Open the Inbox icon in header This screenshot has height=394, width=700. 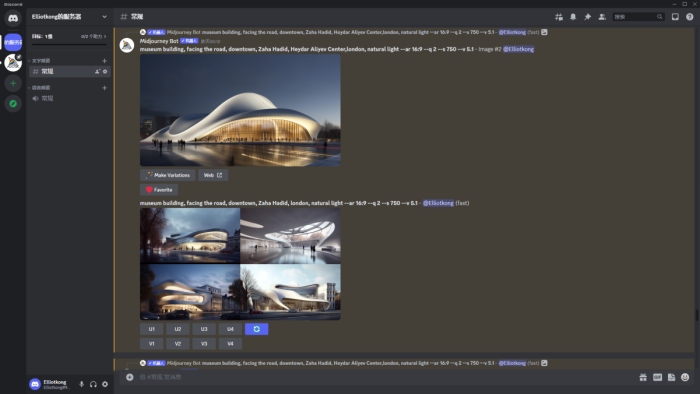[x=675, y=17]
